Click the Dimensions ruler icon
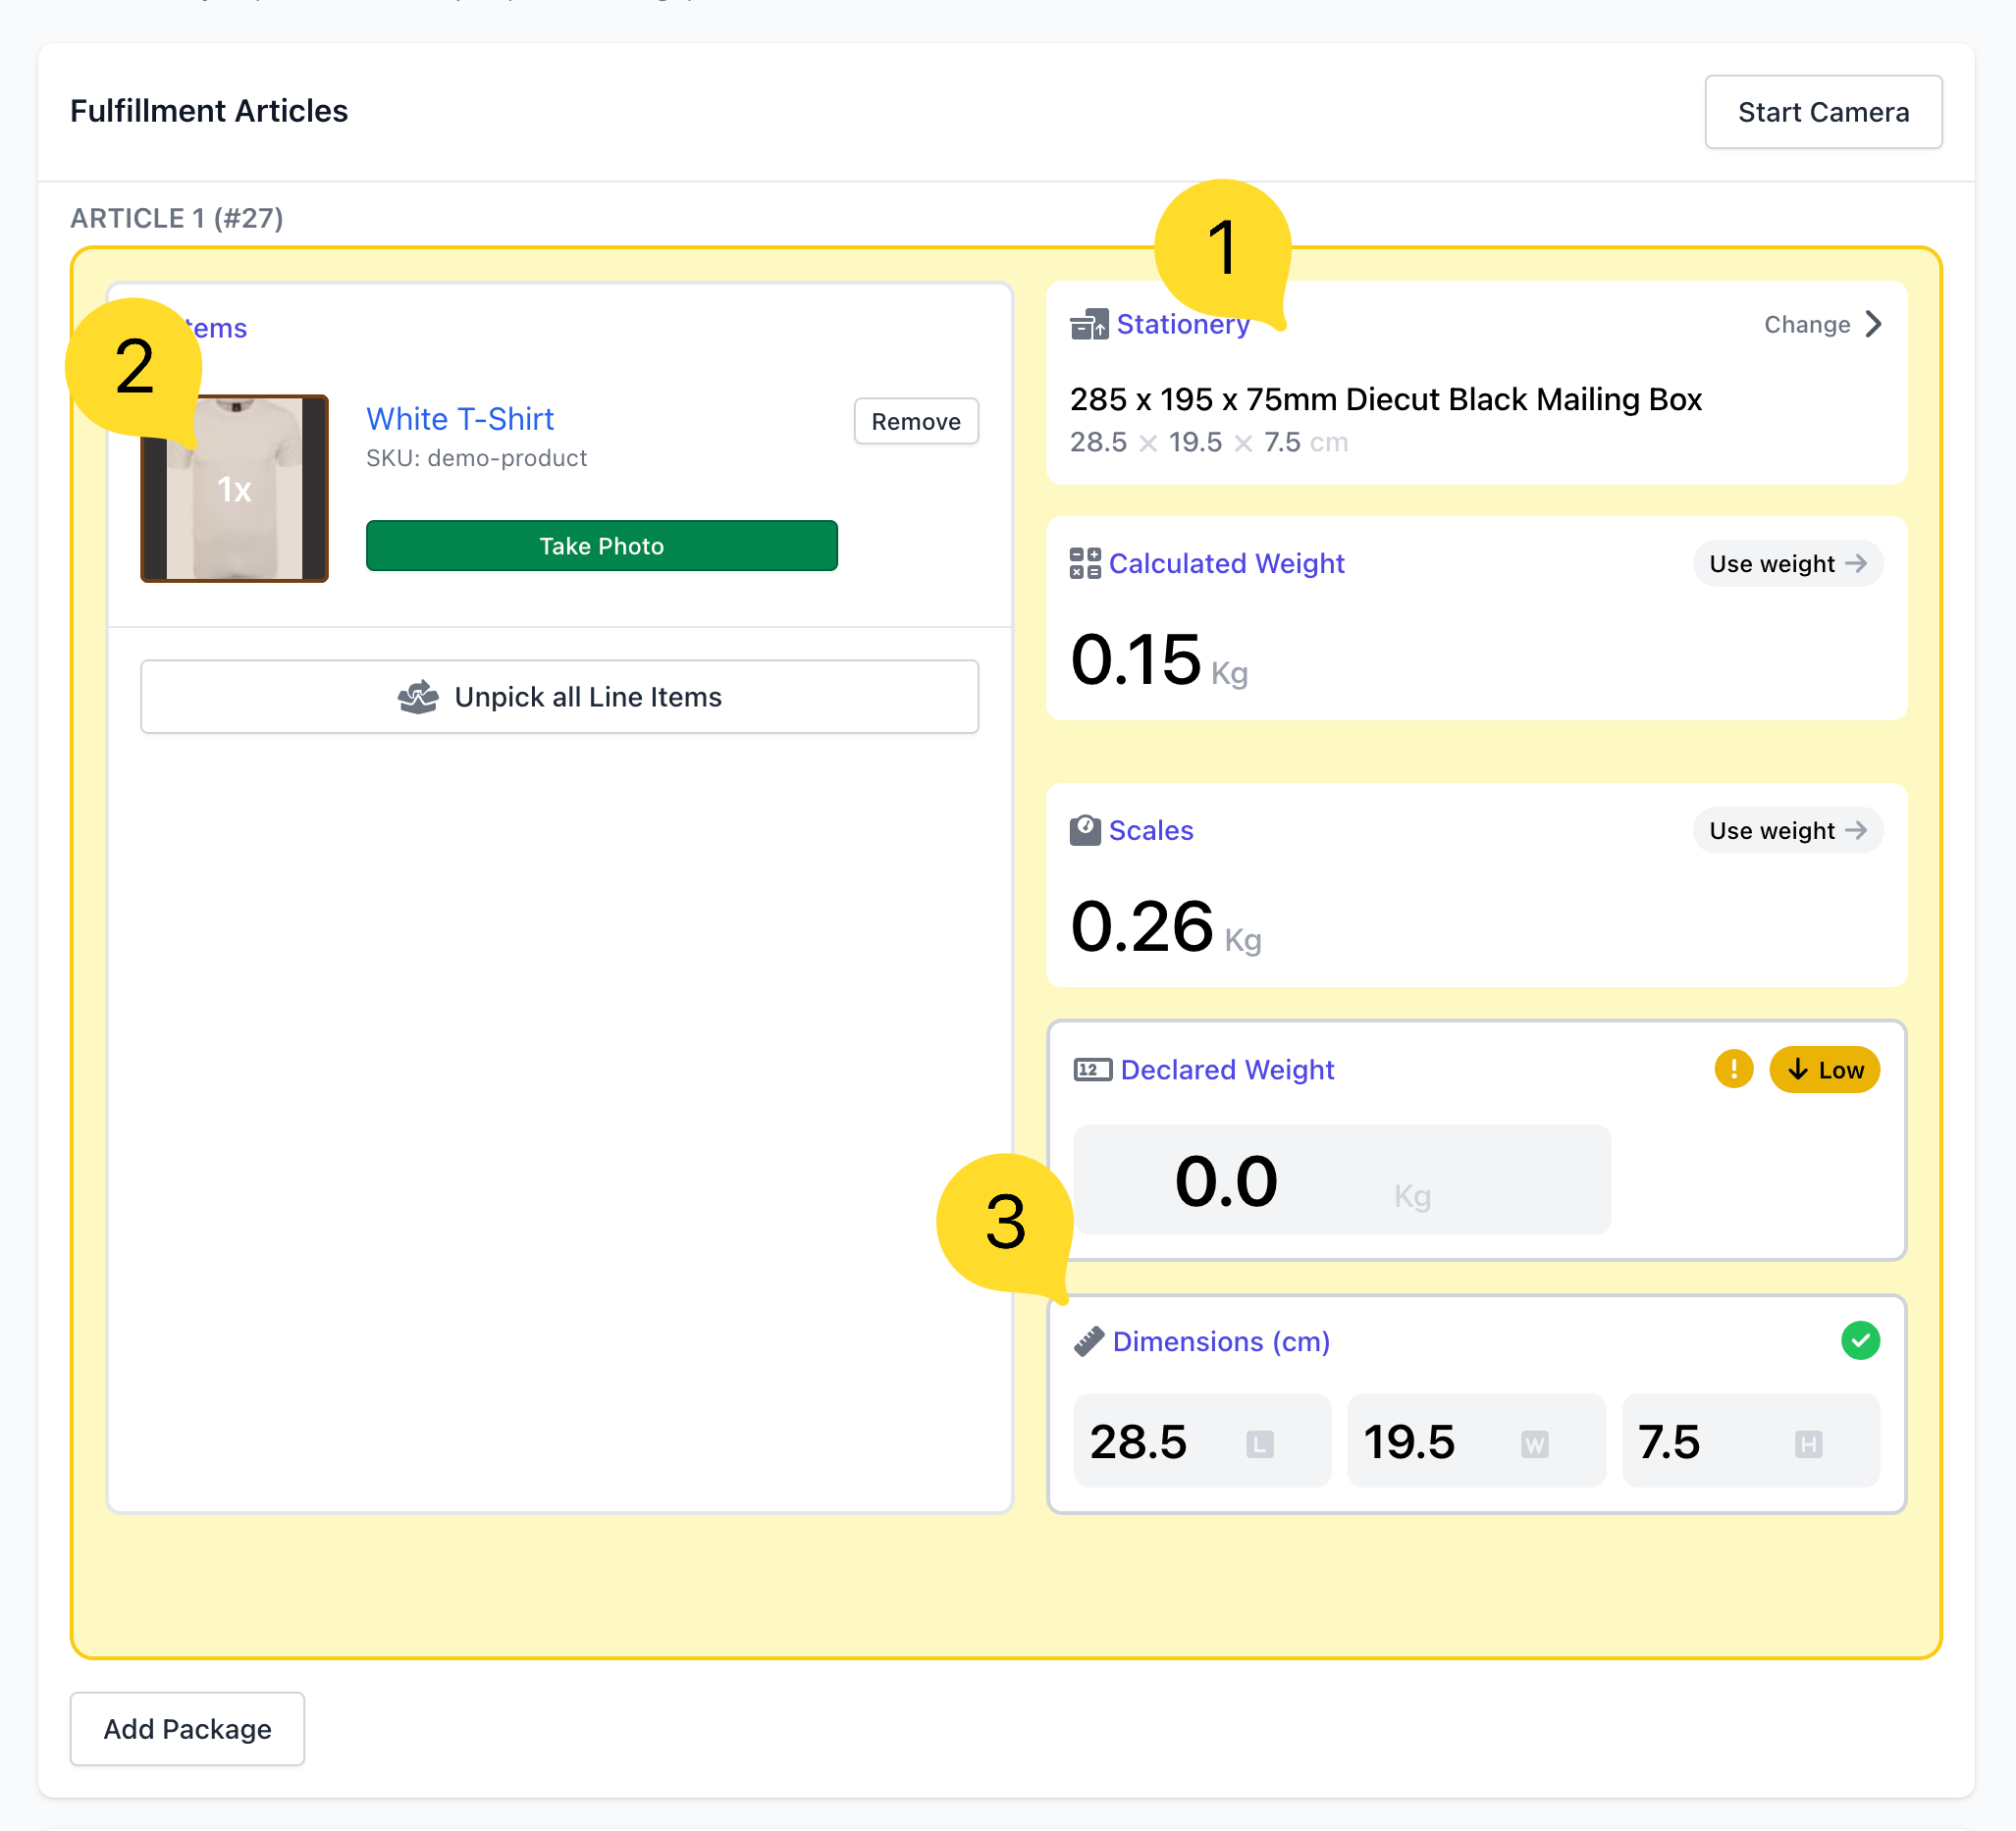Screen dimensions: 2016x1831 click(x=1088, y=1341)
